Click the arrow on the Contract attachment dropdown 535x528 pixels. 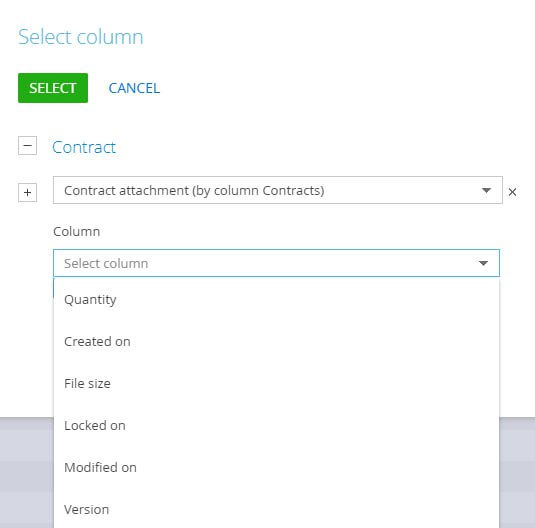[x=486, y=190]
